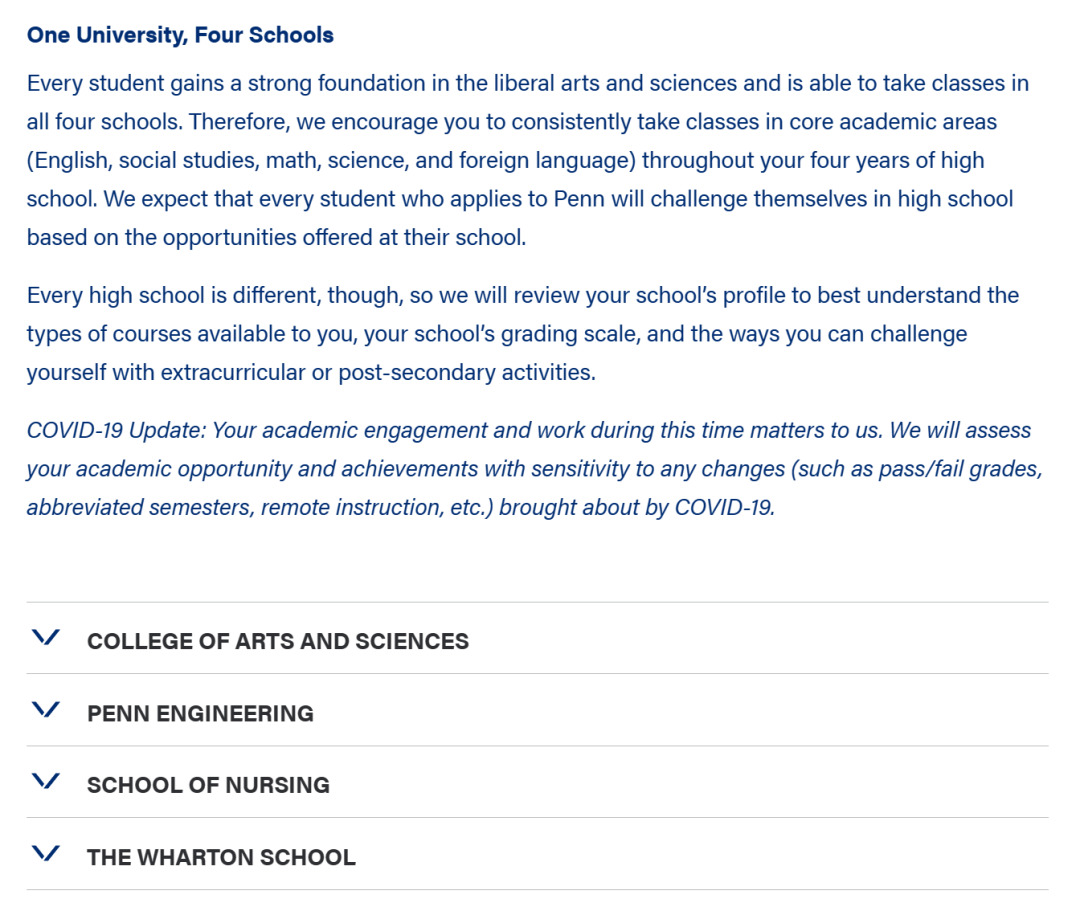Click the phrase abbreviated semesters
The height and width of the screenshot is (907, 1080).
tap(141, 508)
